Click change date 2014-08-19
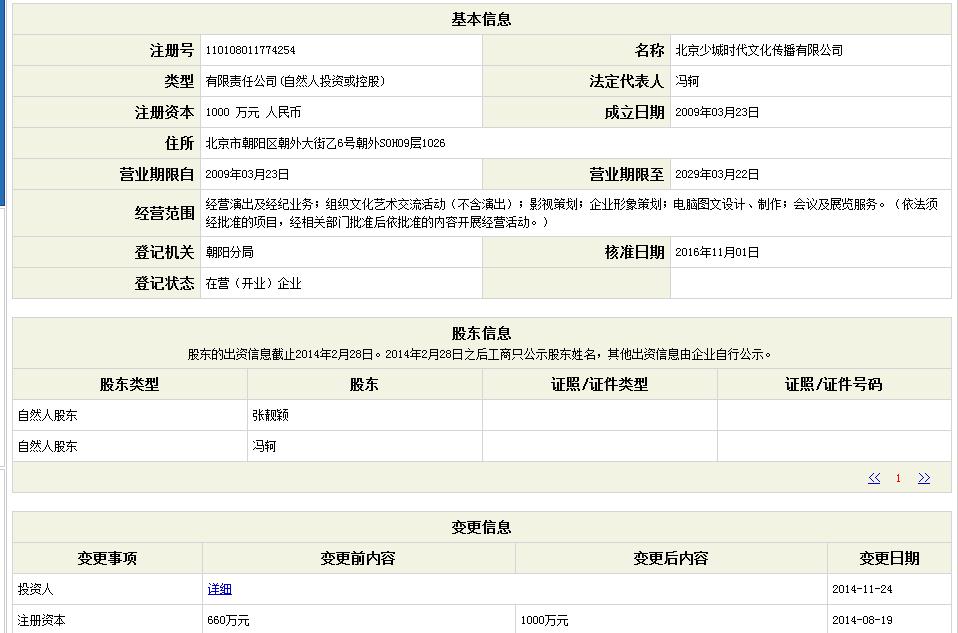The height and width of the screenshot is (633, 958). tap(862, 620)
